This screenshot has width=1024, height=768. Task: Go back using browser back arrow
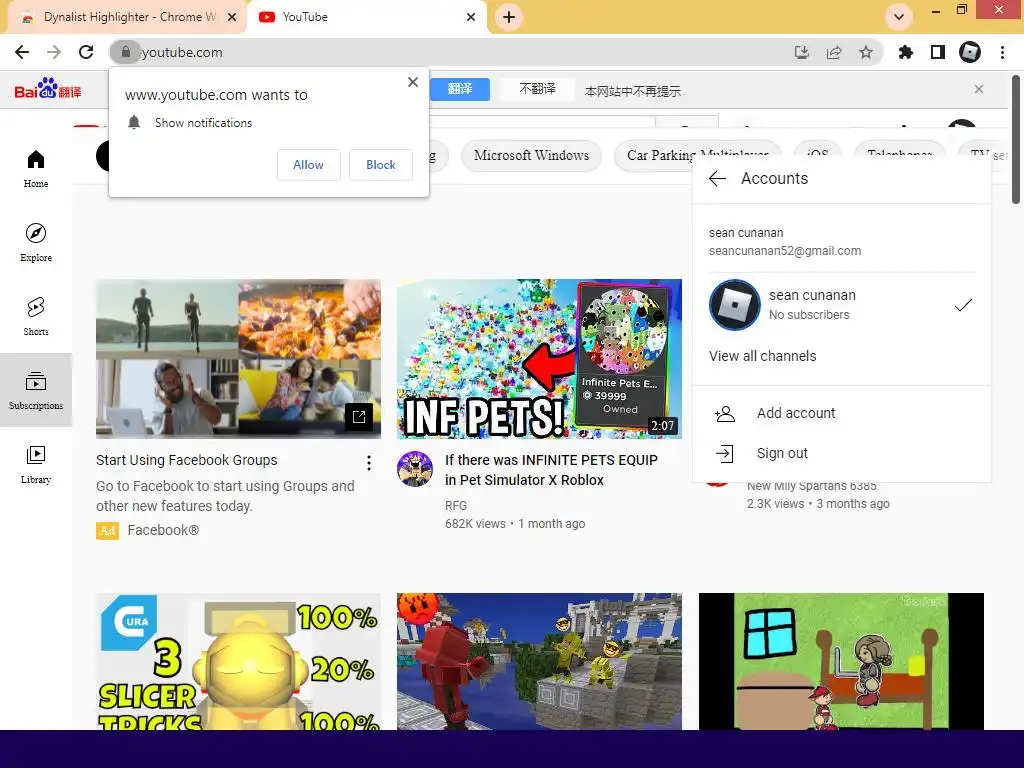point(22,52)
